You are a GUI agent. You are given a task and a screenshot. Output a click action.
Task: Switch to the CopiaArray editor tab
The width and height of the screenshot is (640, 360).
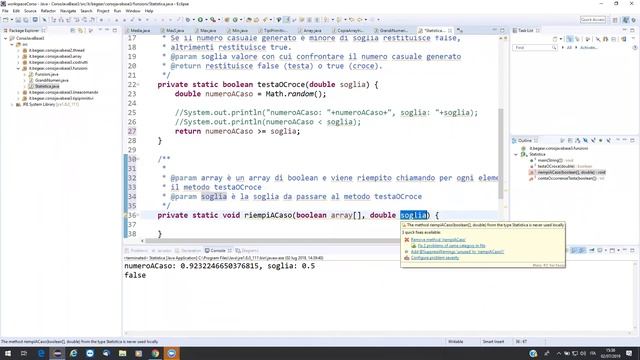350,31
